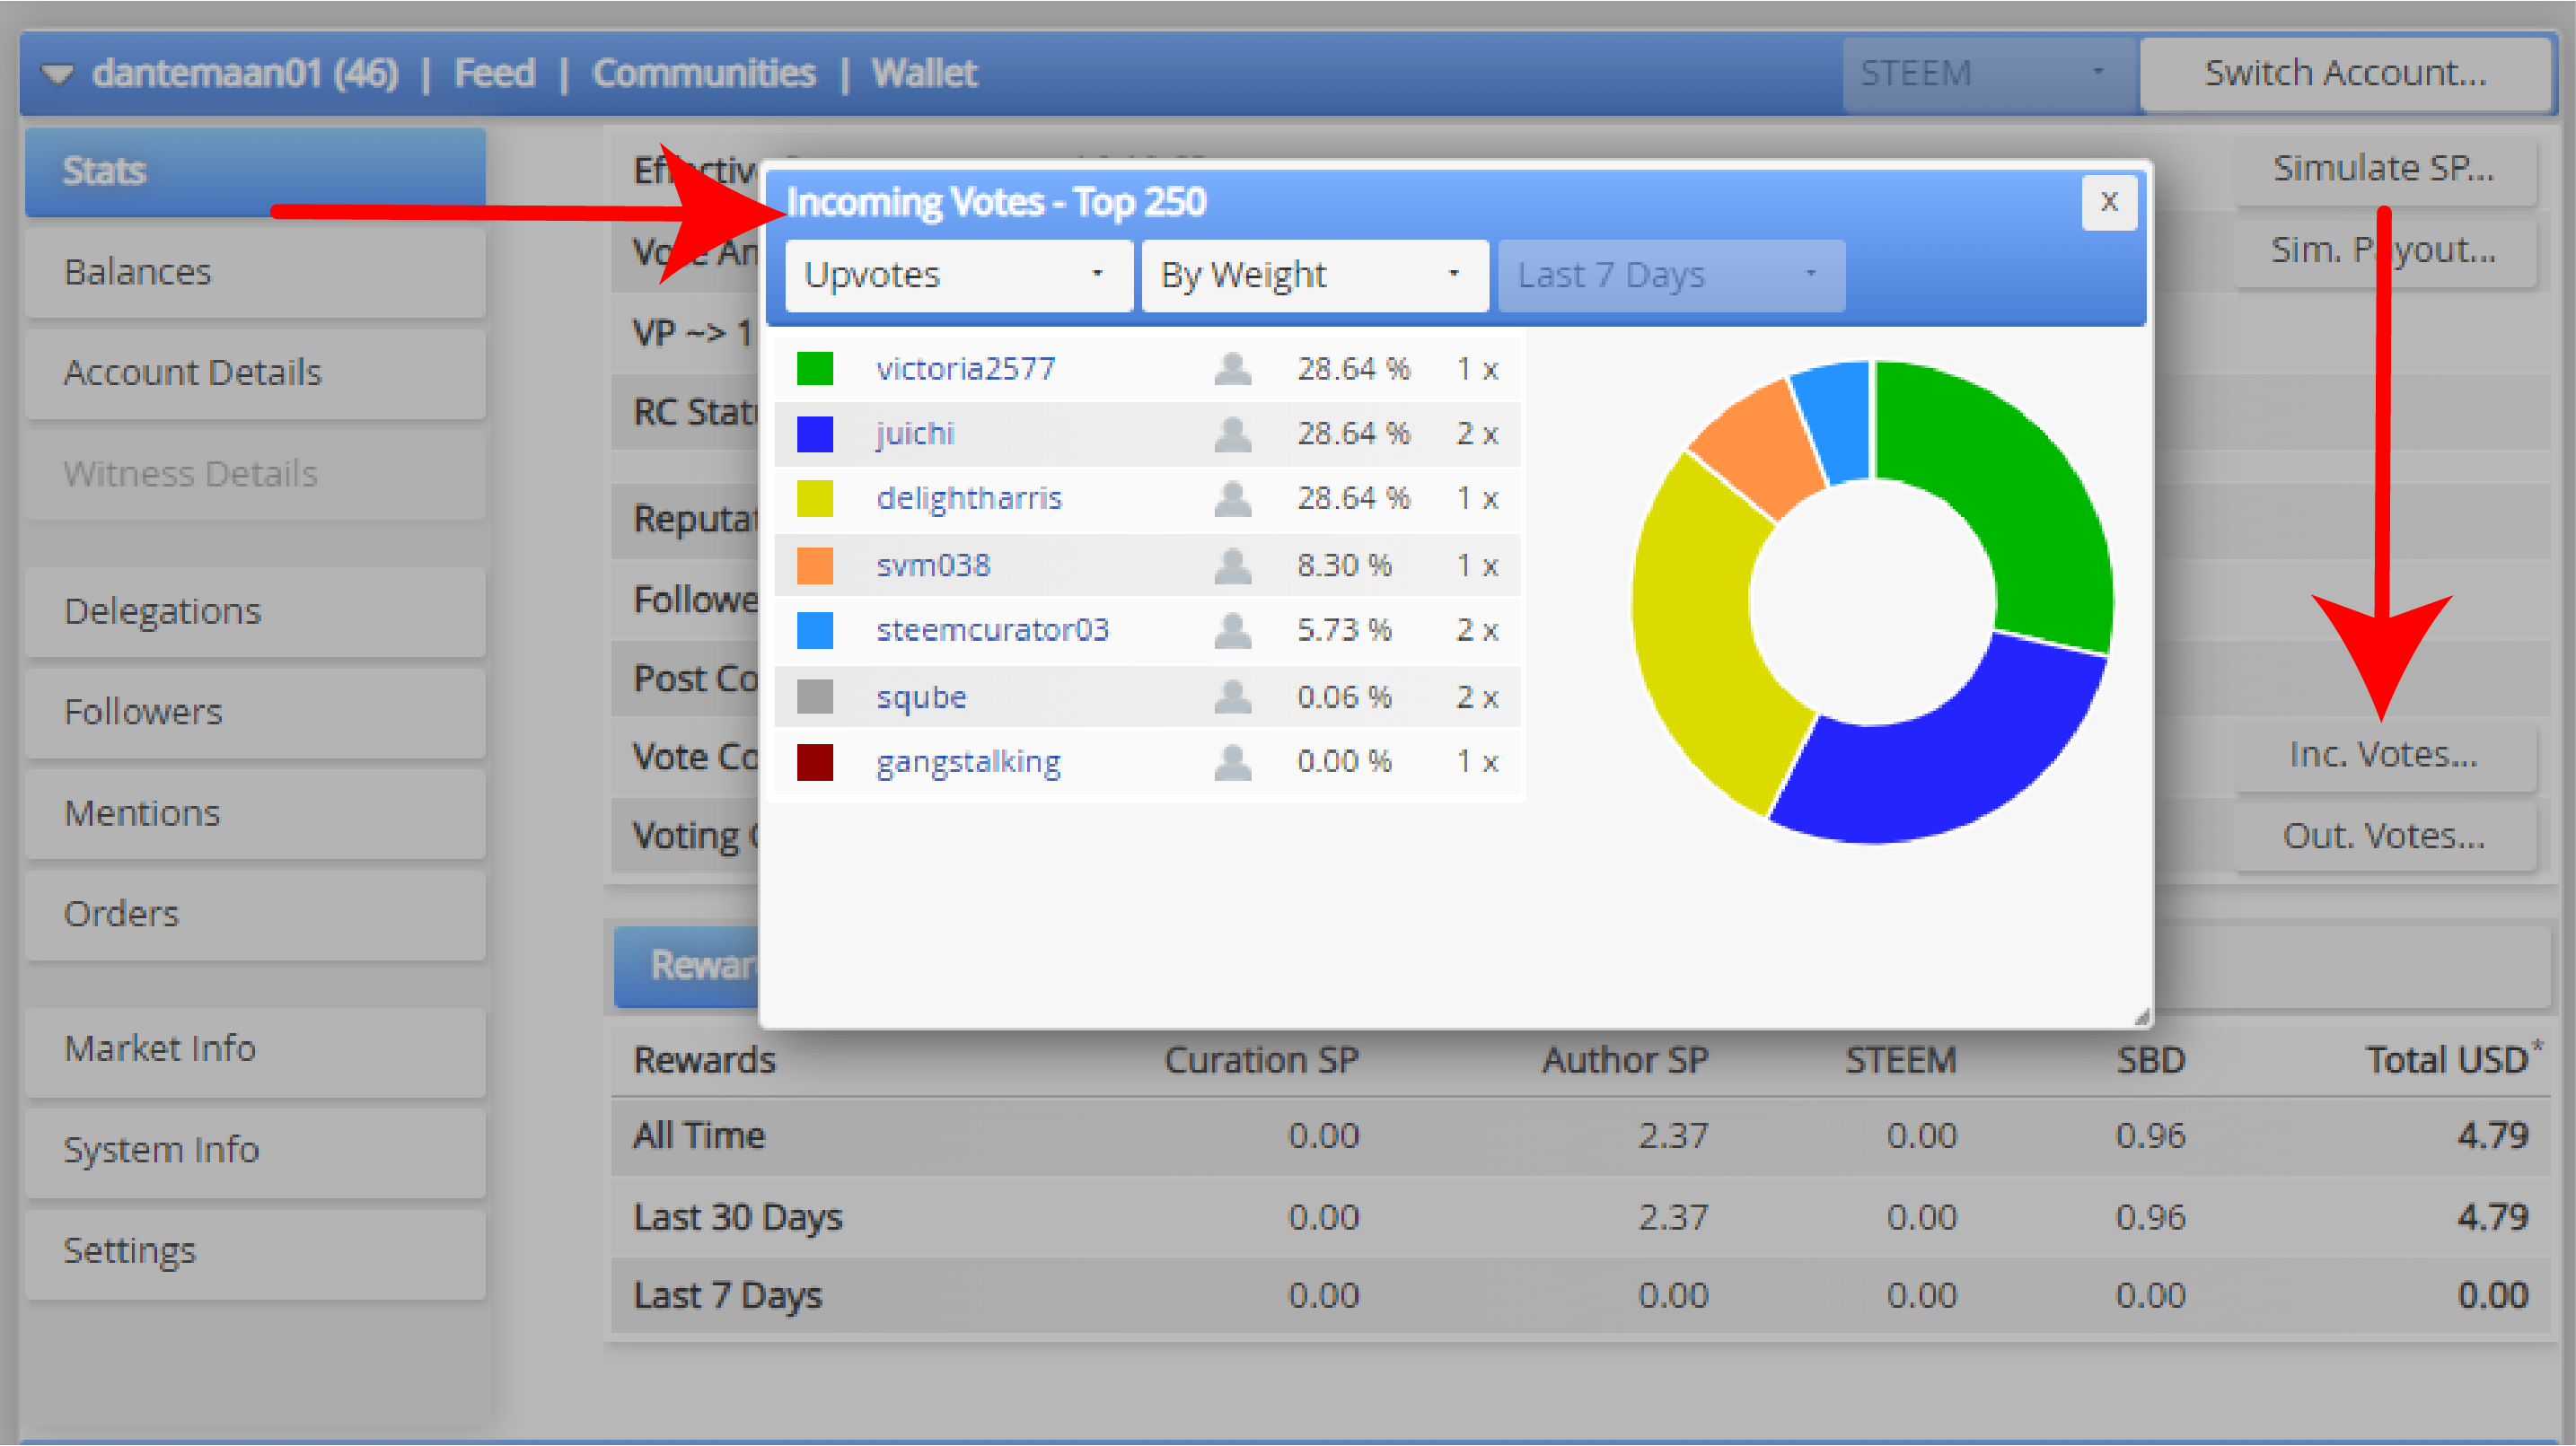Open voter profile svm038

pos(933,565)
